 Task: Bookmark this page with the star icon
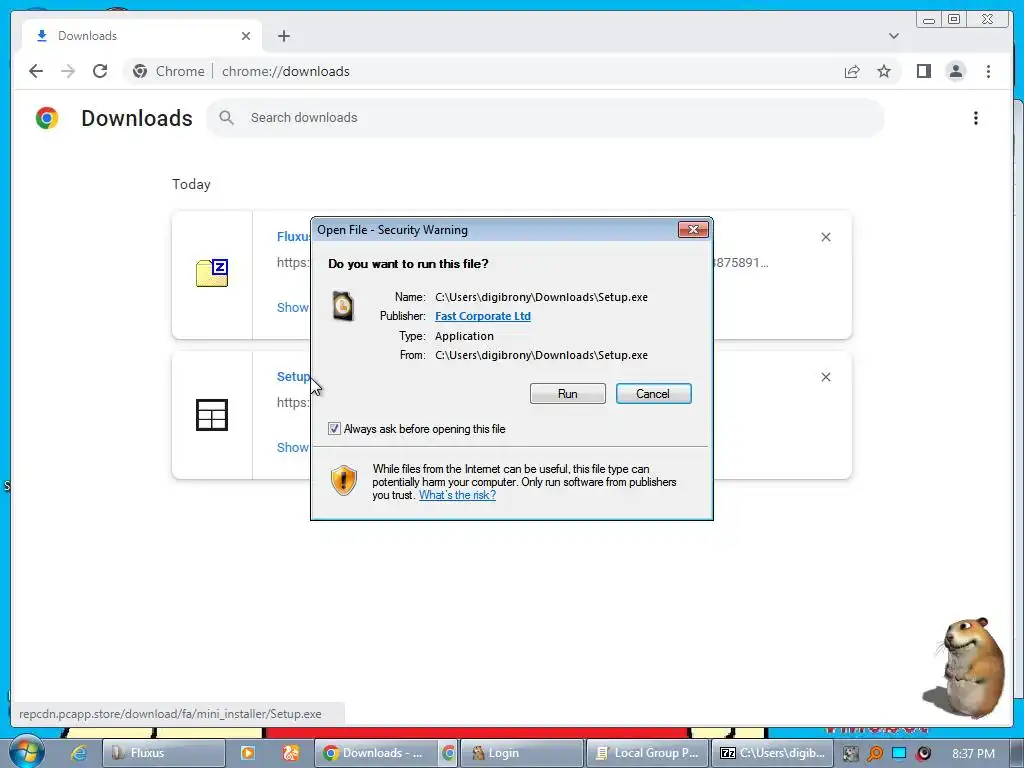(884, 71)
